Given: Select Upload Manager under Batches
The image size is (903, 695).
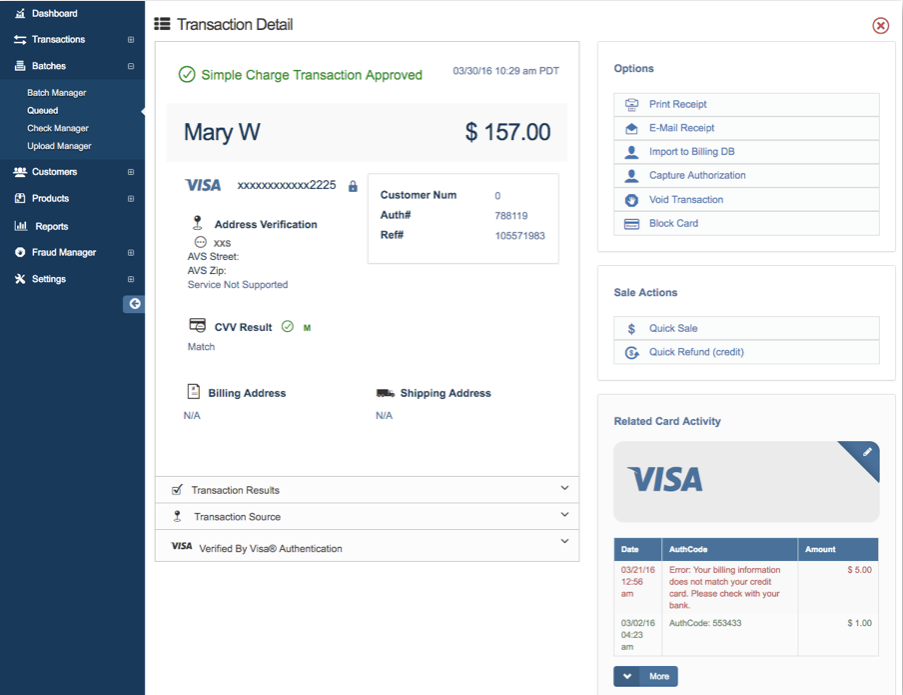Looking at the screenshot, I should click(x=59, y=146).
